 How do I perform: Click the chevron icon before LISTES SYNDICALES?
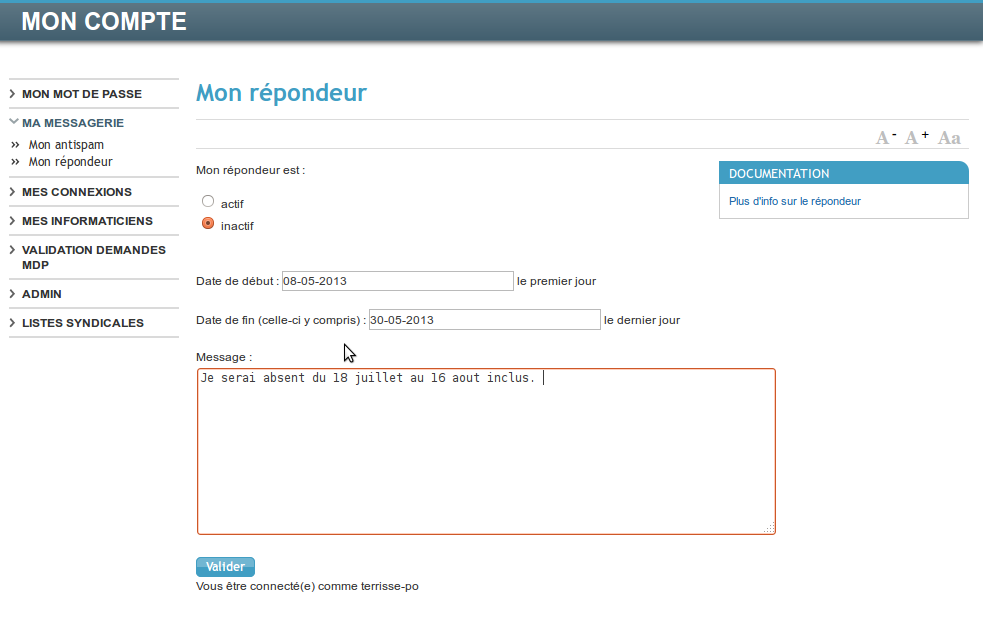pos(10,323)
